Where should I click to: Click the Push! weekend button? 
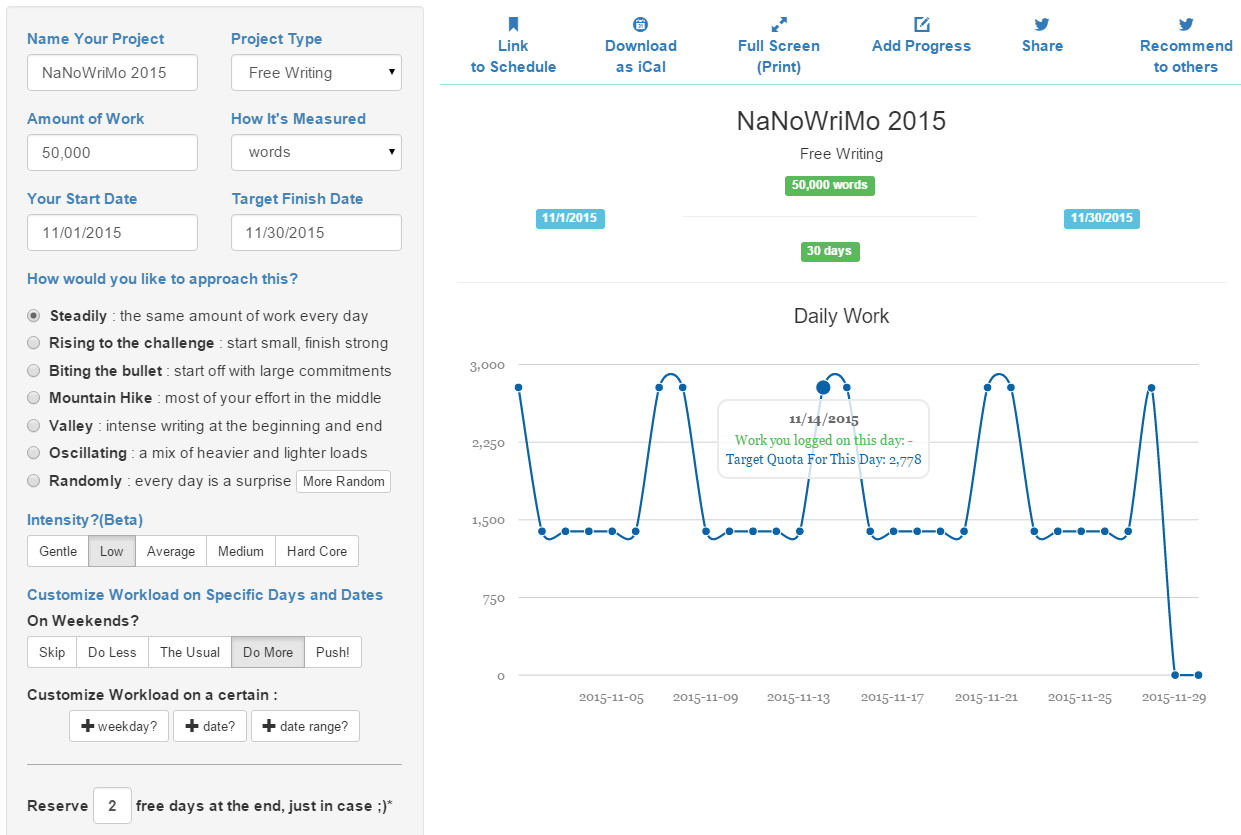click(x=333, y=652)
